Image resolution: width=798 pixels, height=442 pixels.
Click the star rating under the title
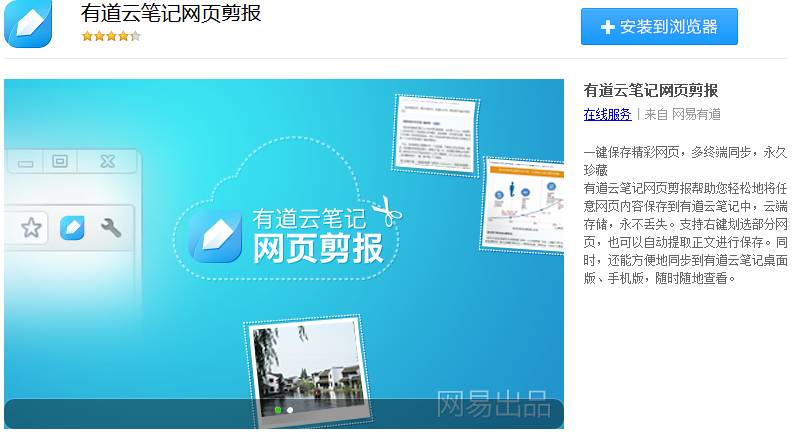pyautogui.click(x=111, y=36)
